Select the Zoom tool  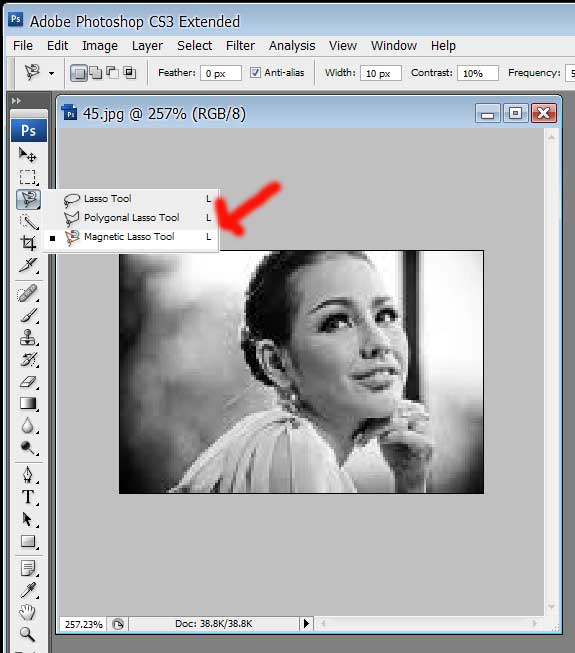28,634
